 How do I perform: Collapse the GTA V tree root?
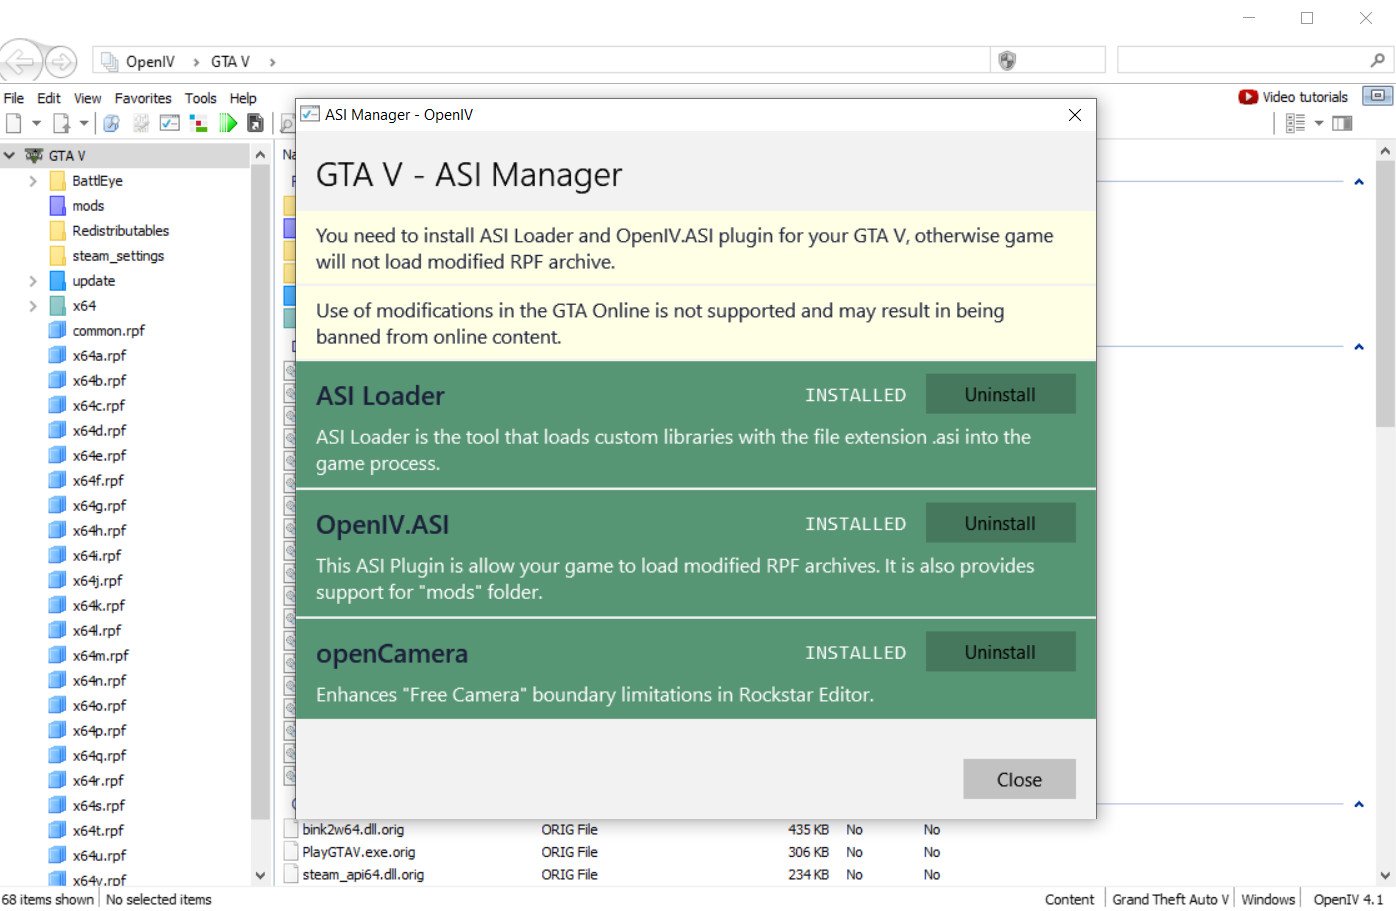pyautogui.click(x=9, y=156)
